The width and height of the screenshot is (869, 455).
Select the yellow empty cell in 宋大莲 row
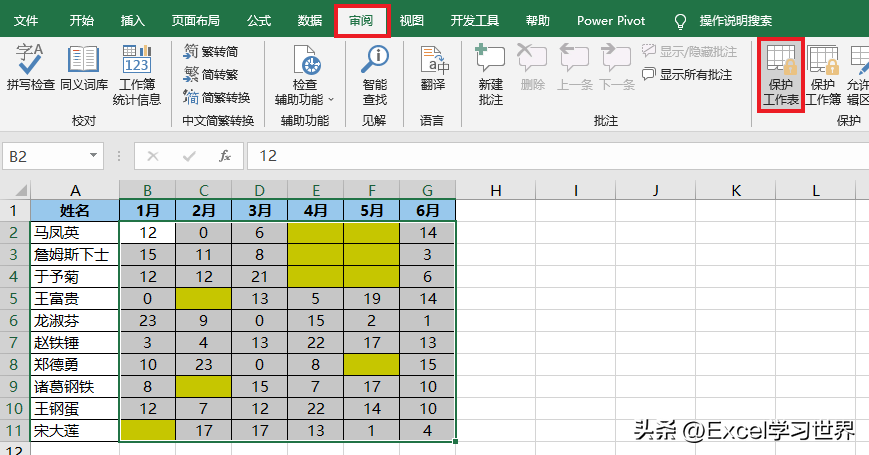click(x=147, y=431)
